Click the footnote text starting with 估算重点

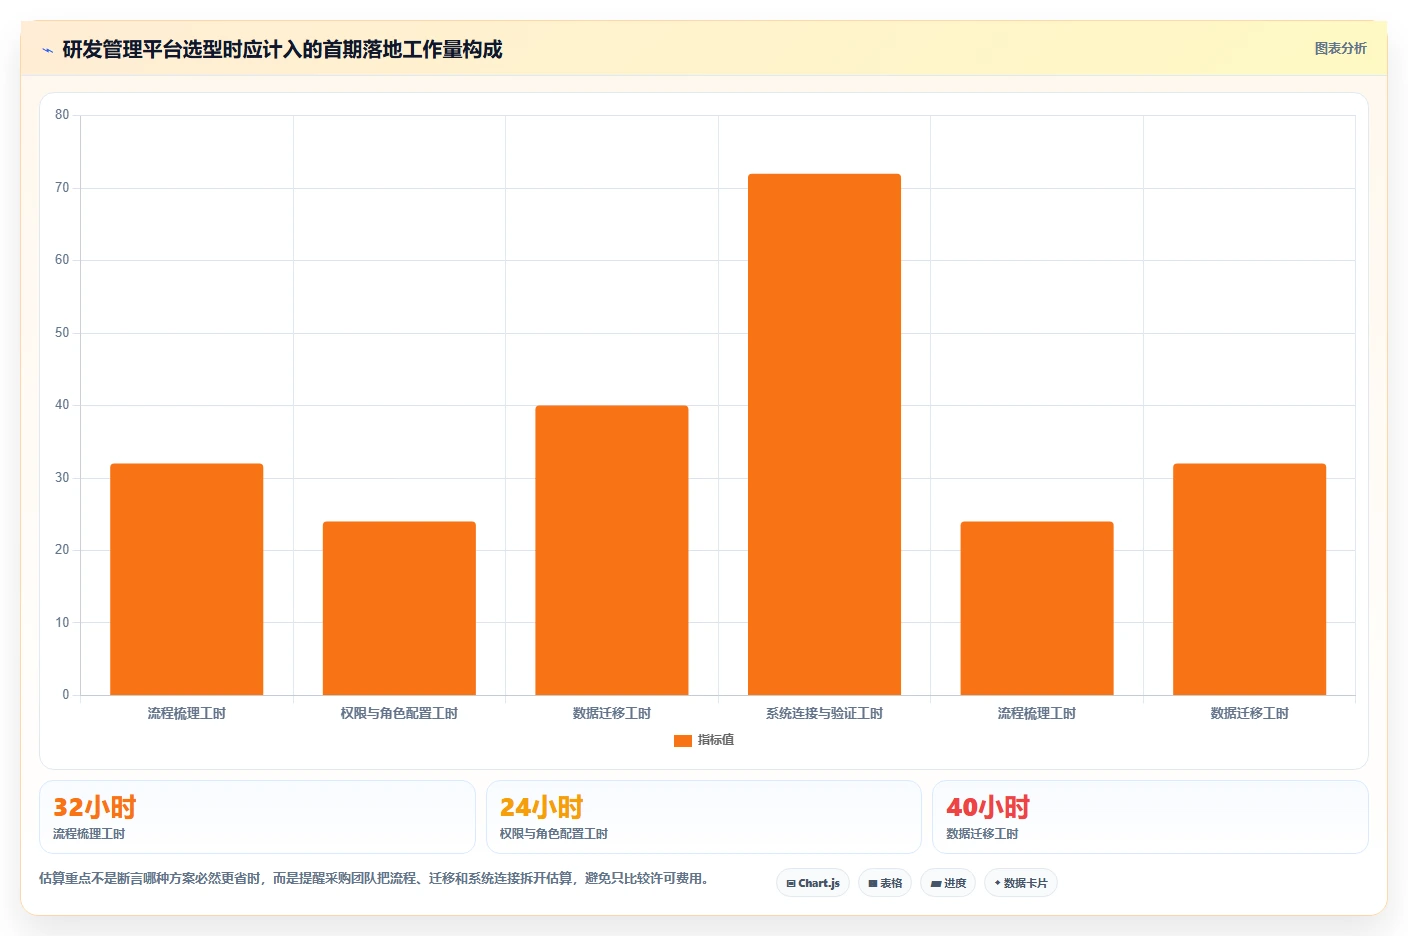tap(374, 878)
